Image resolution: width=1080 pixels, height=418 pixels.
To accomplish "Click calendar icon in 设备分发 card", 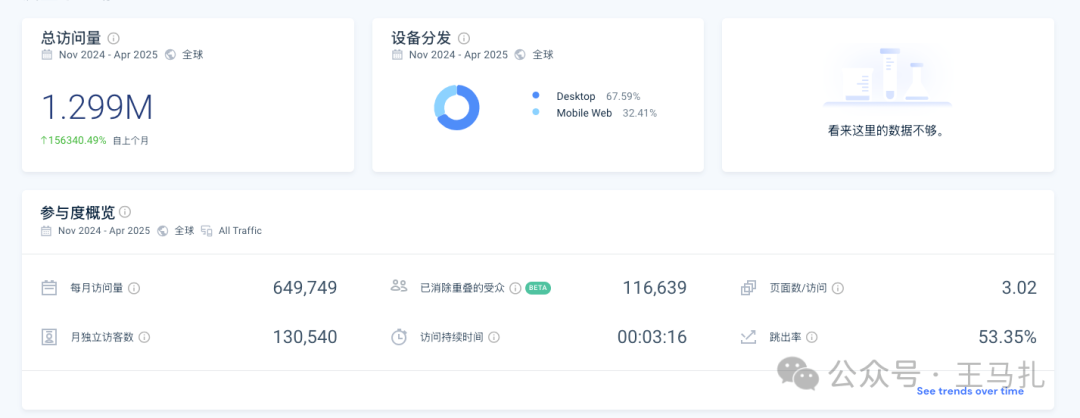I will 397,54.
